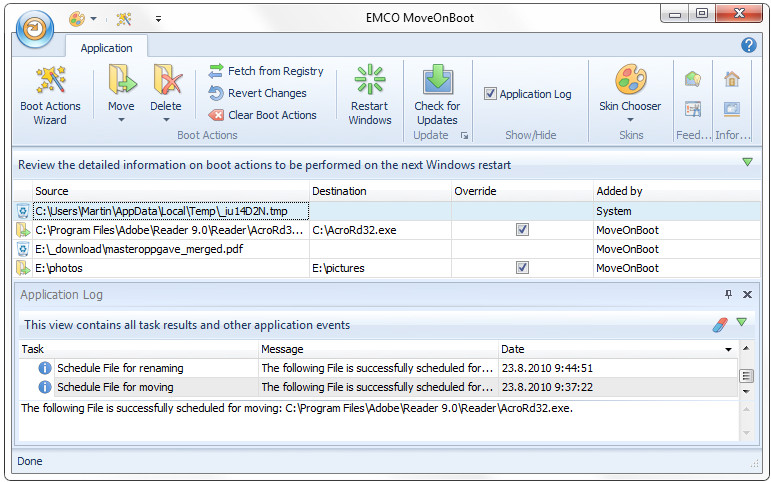Click the move icon of the AcroRd32 row

click(23, 230)
